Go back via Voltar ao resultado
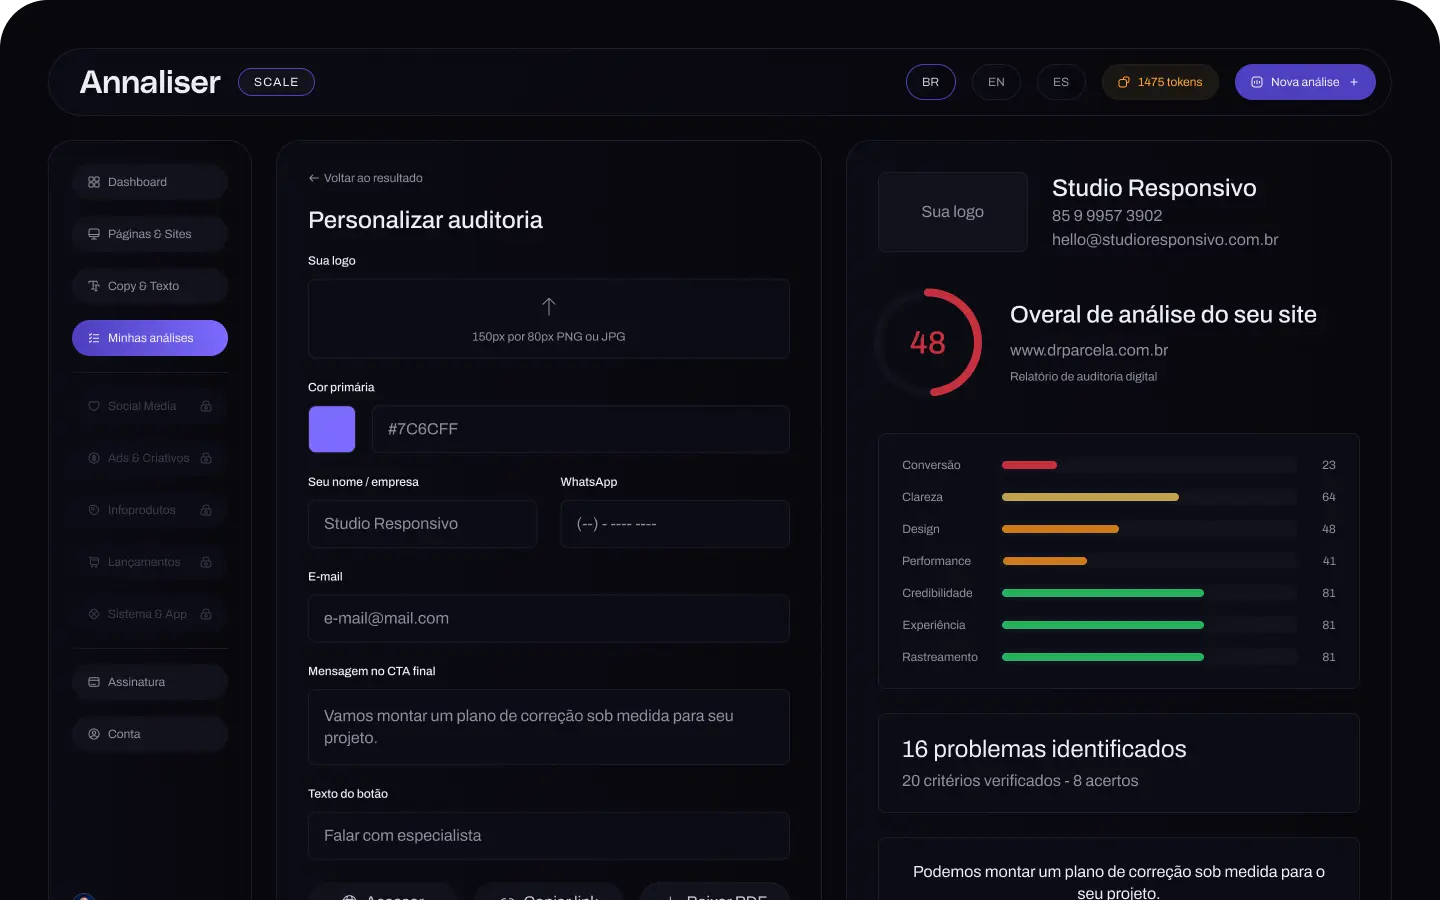1440x900 pixels. [366, 178]
